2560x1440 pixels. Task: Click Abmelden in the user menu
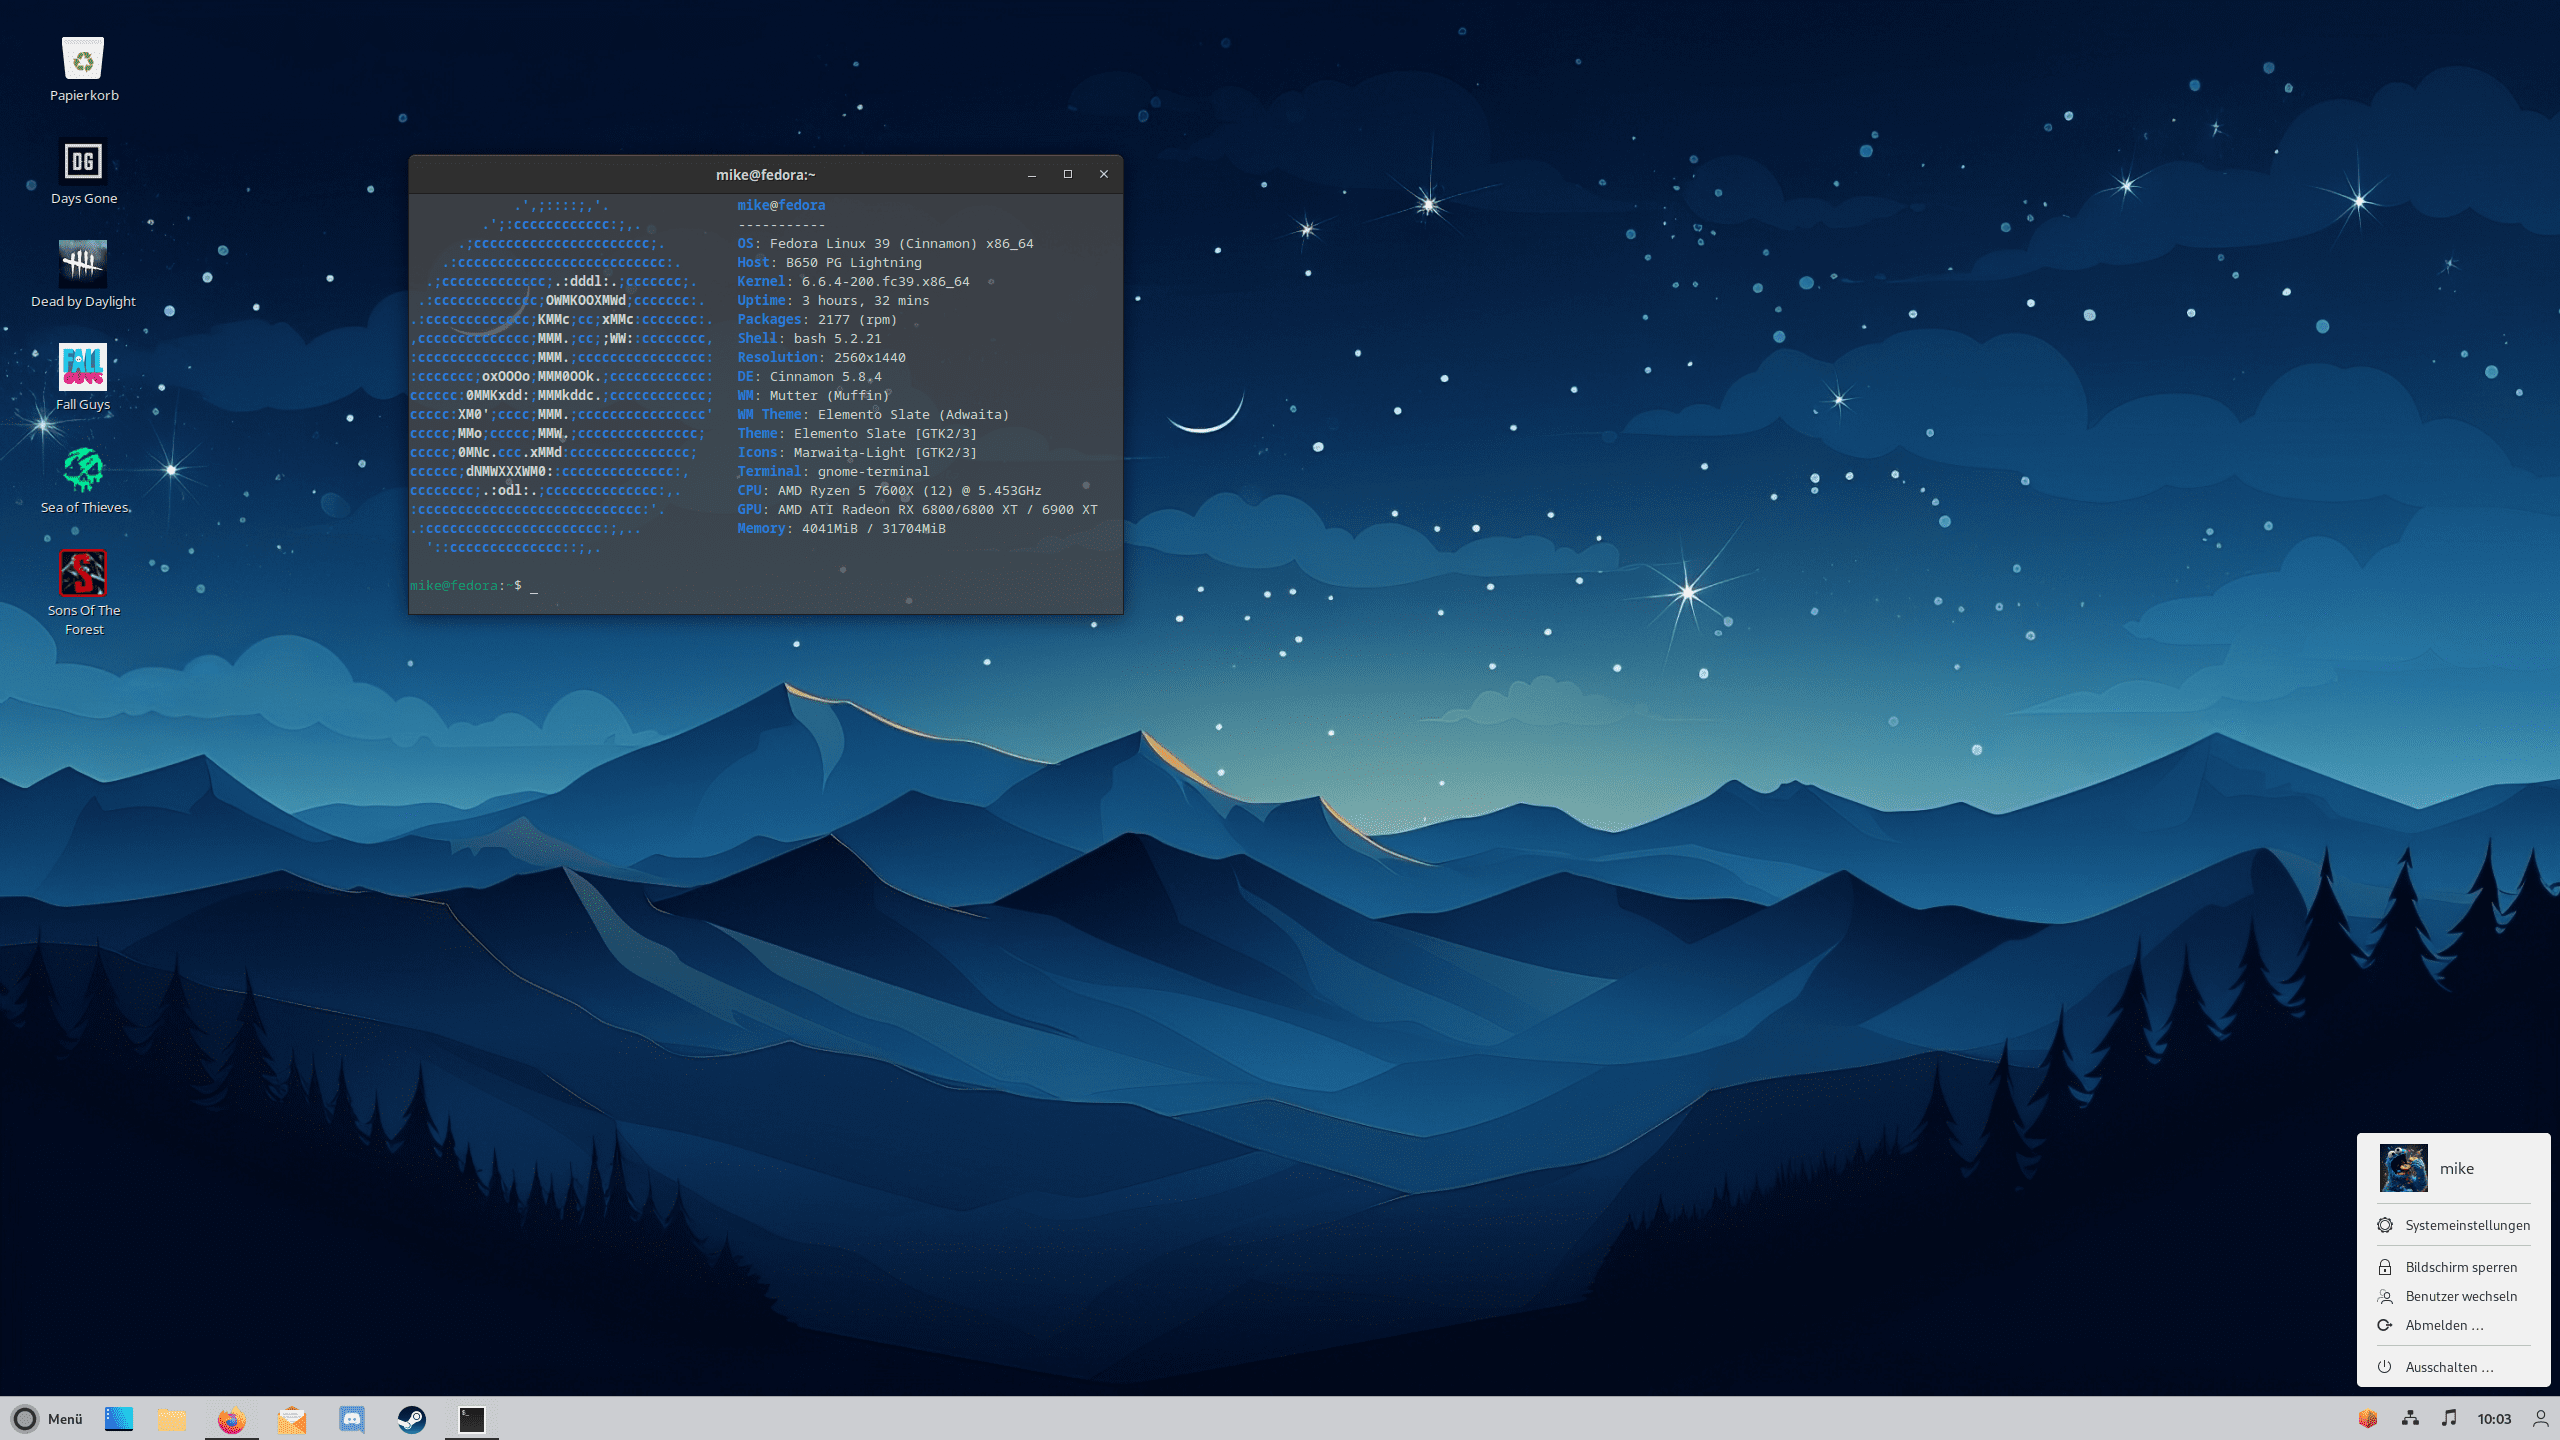coord(2443,1325)
